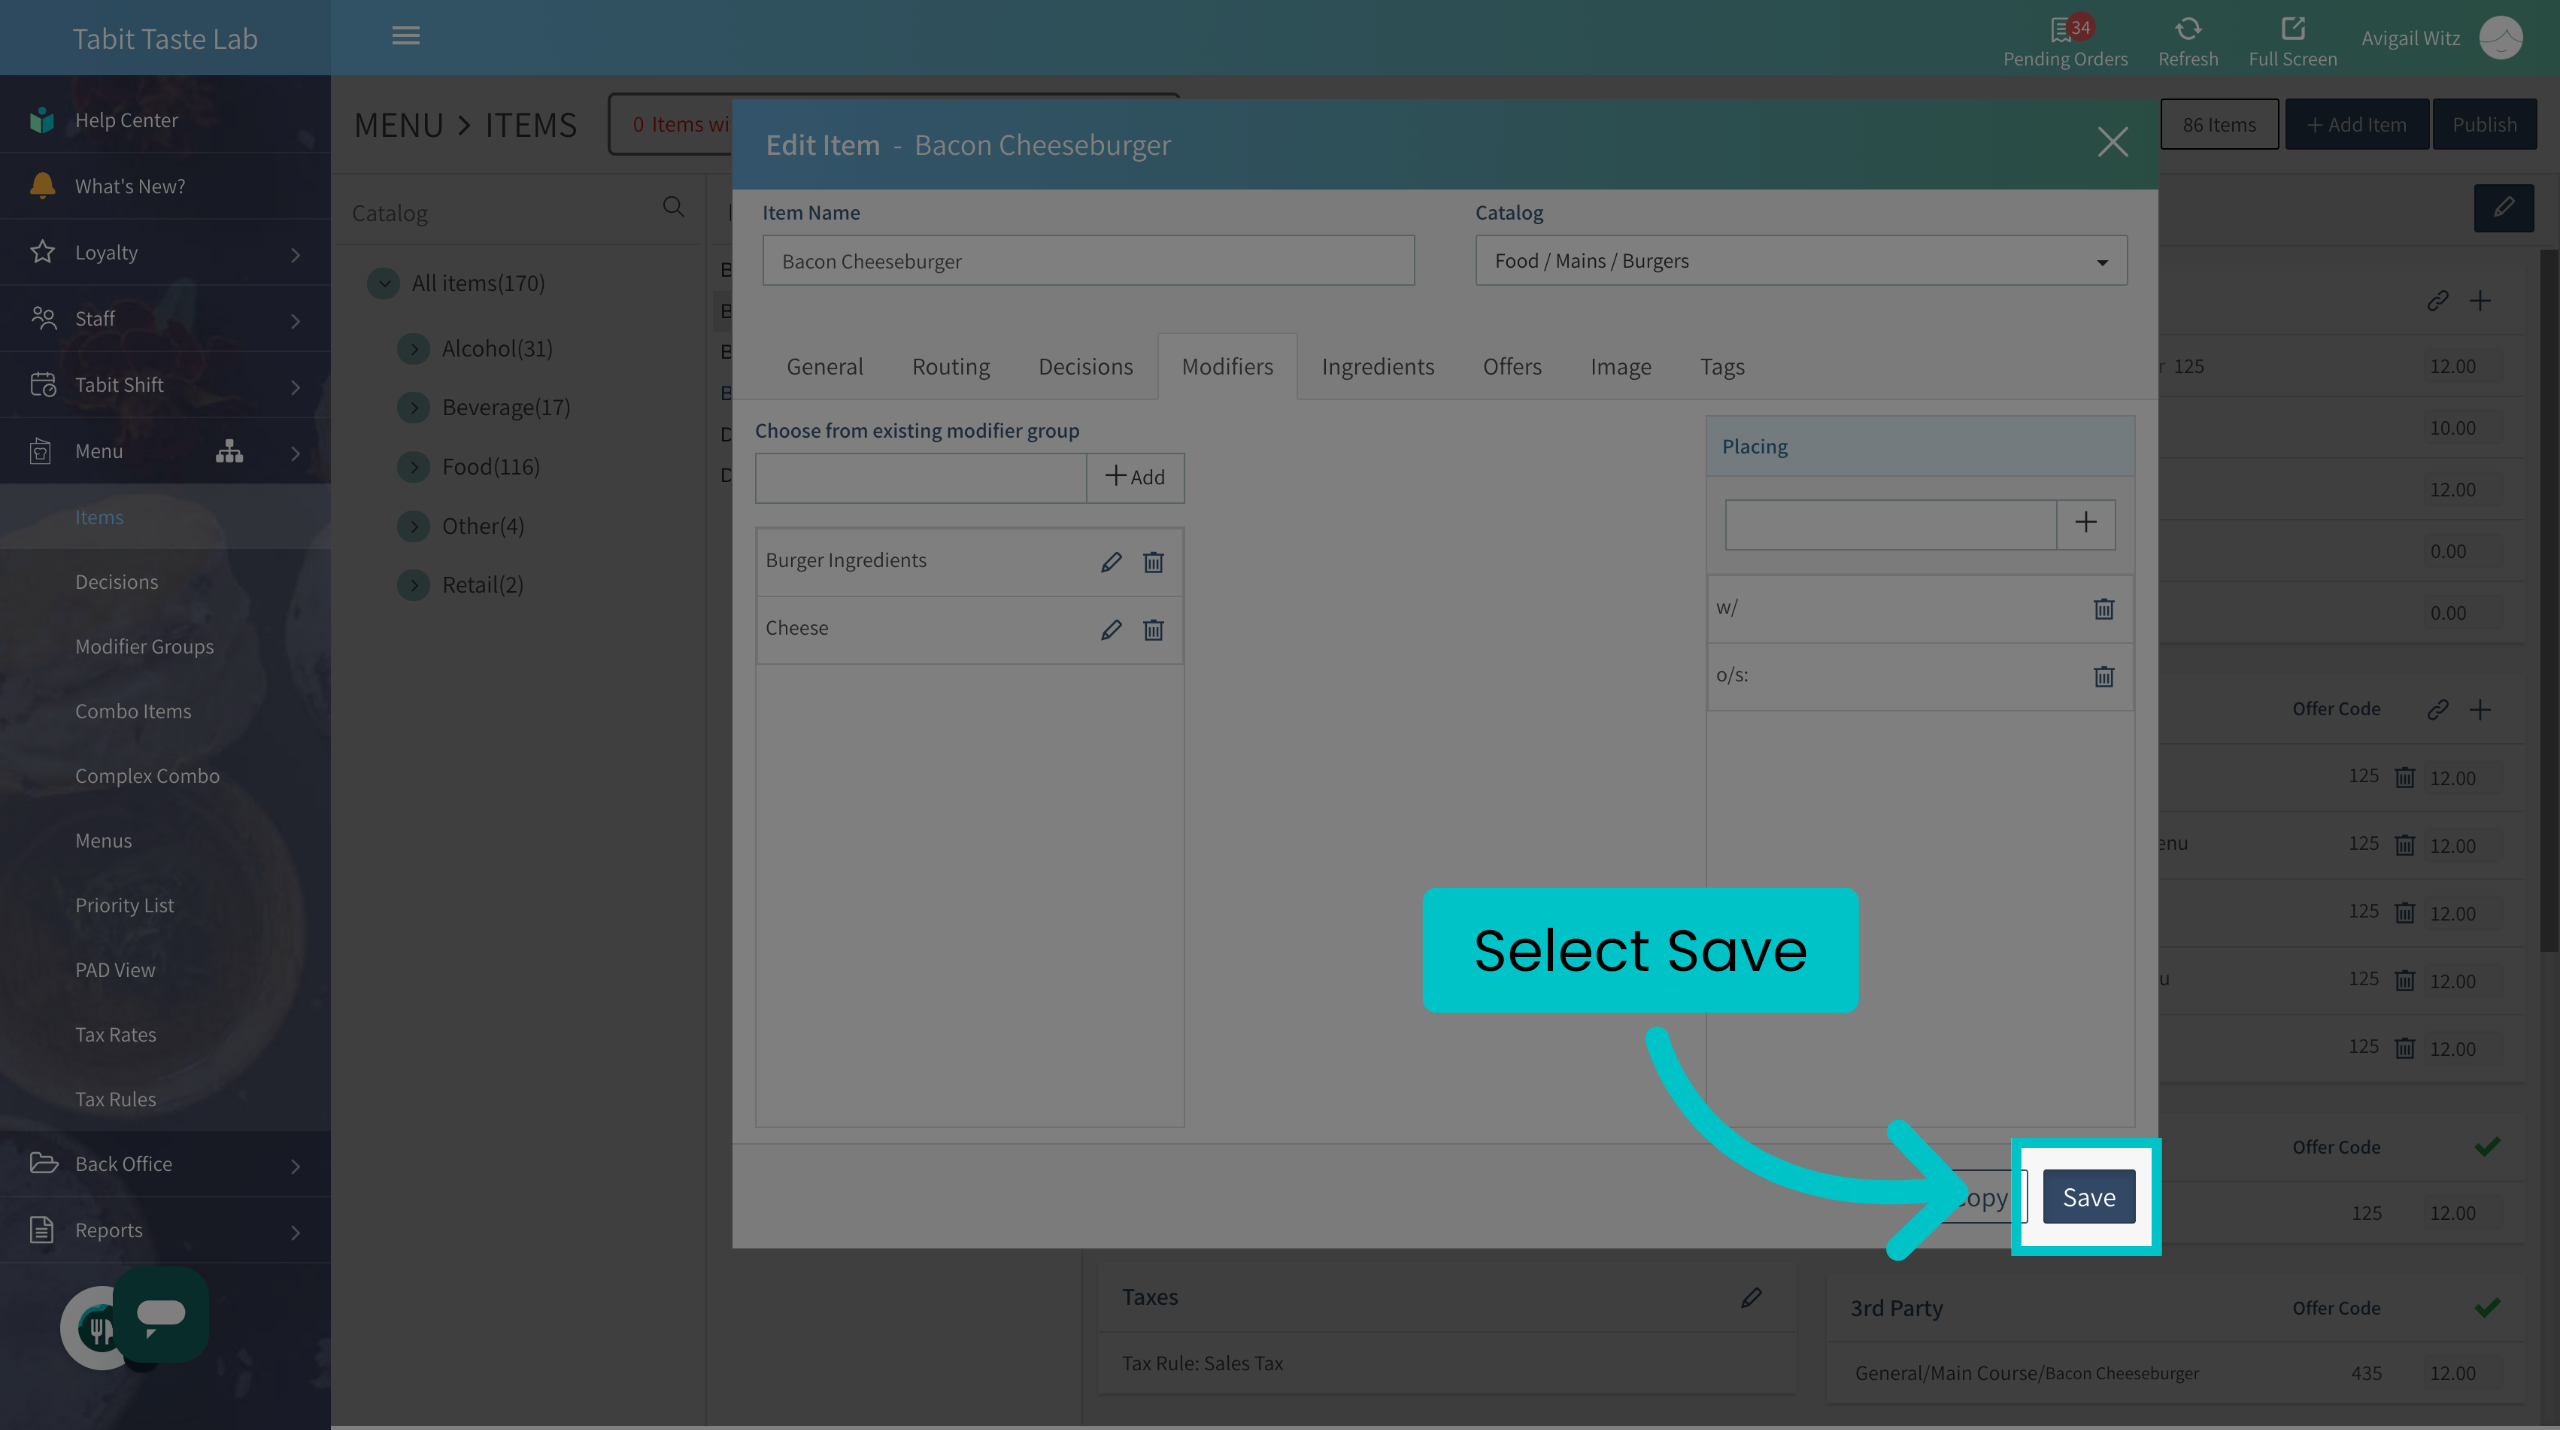Click the Menu site hierarchy icon
This screenshot has height=1430, width=2560.
[x=229, y=451]
